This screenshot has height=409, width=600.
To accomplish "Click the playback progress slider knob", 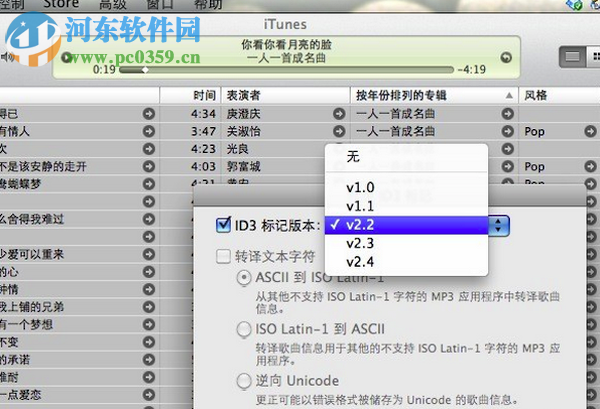I will (x=145, y=70).
